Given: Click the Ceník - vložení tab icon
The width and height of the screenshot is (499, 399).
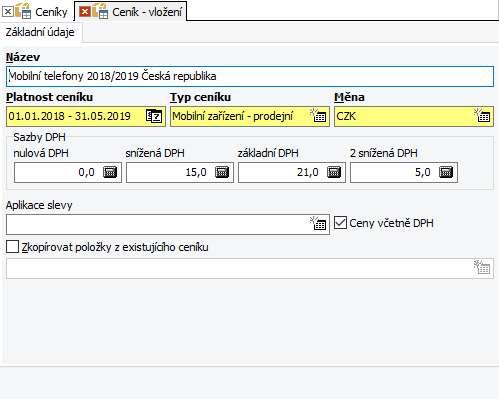Looking at the screenshot, I should coord(100,11).
